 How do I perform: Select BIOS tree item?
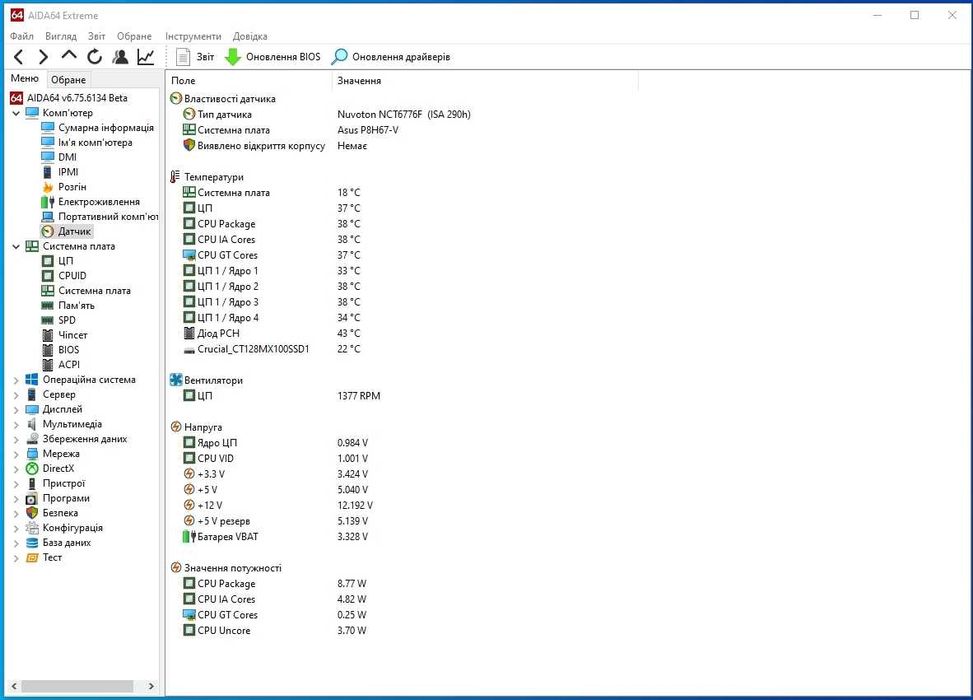click(68, 350)
